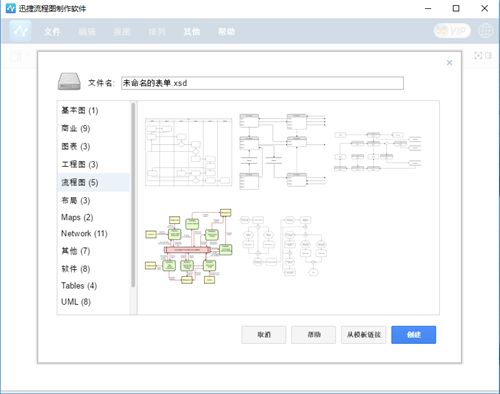Open the 排列 menu
The width and height of the screenshot is (500, 394).
point(157,32)
